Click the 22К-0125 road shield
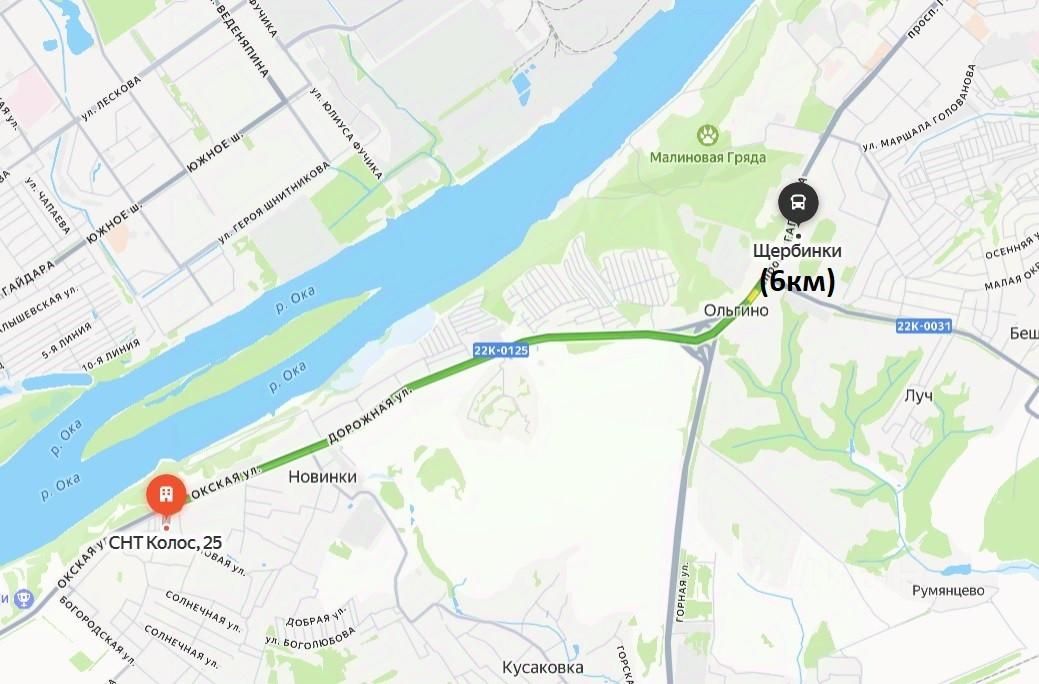Image resolution: width=1039 pixels, height=684 pixels. (x=501, y=349)
